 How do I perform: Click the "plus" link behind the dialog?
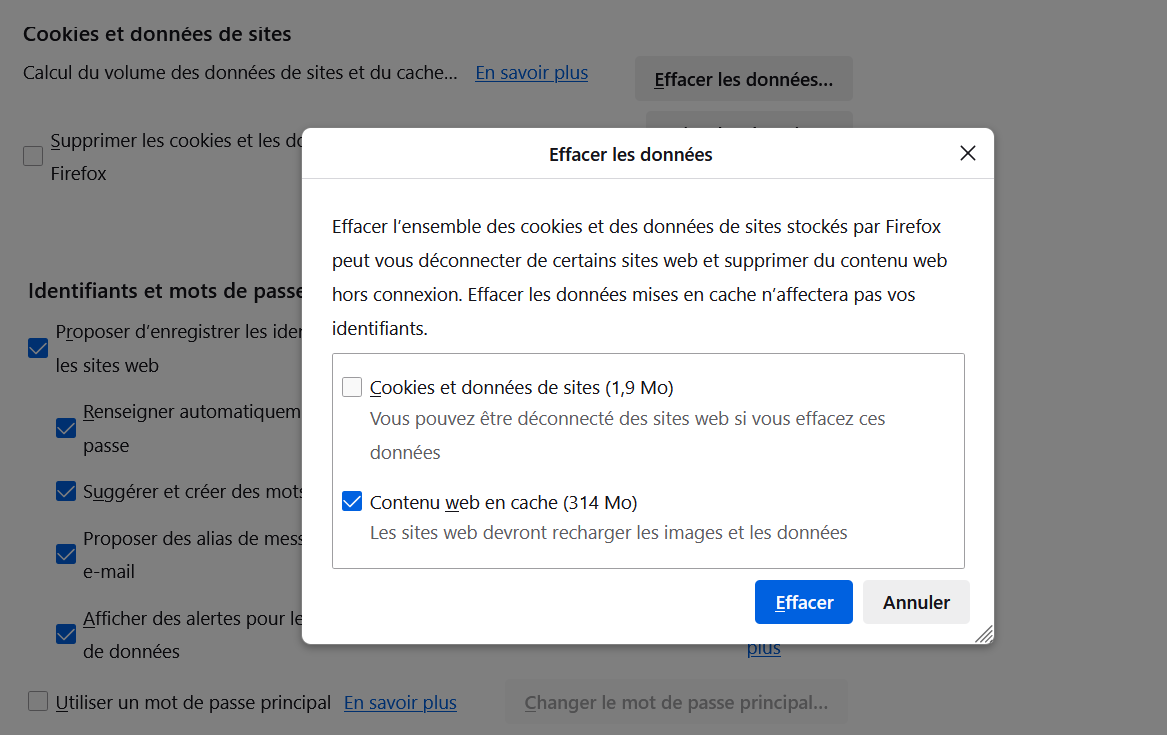click(x=763, y=647)
